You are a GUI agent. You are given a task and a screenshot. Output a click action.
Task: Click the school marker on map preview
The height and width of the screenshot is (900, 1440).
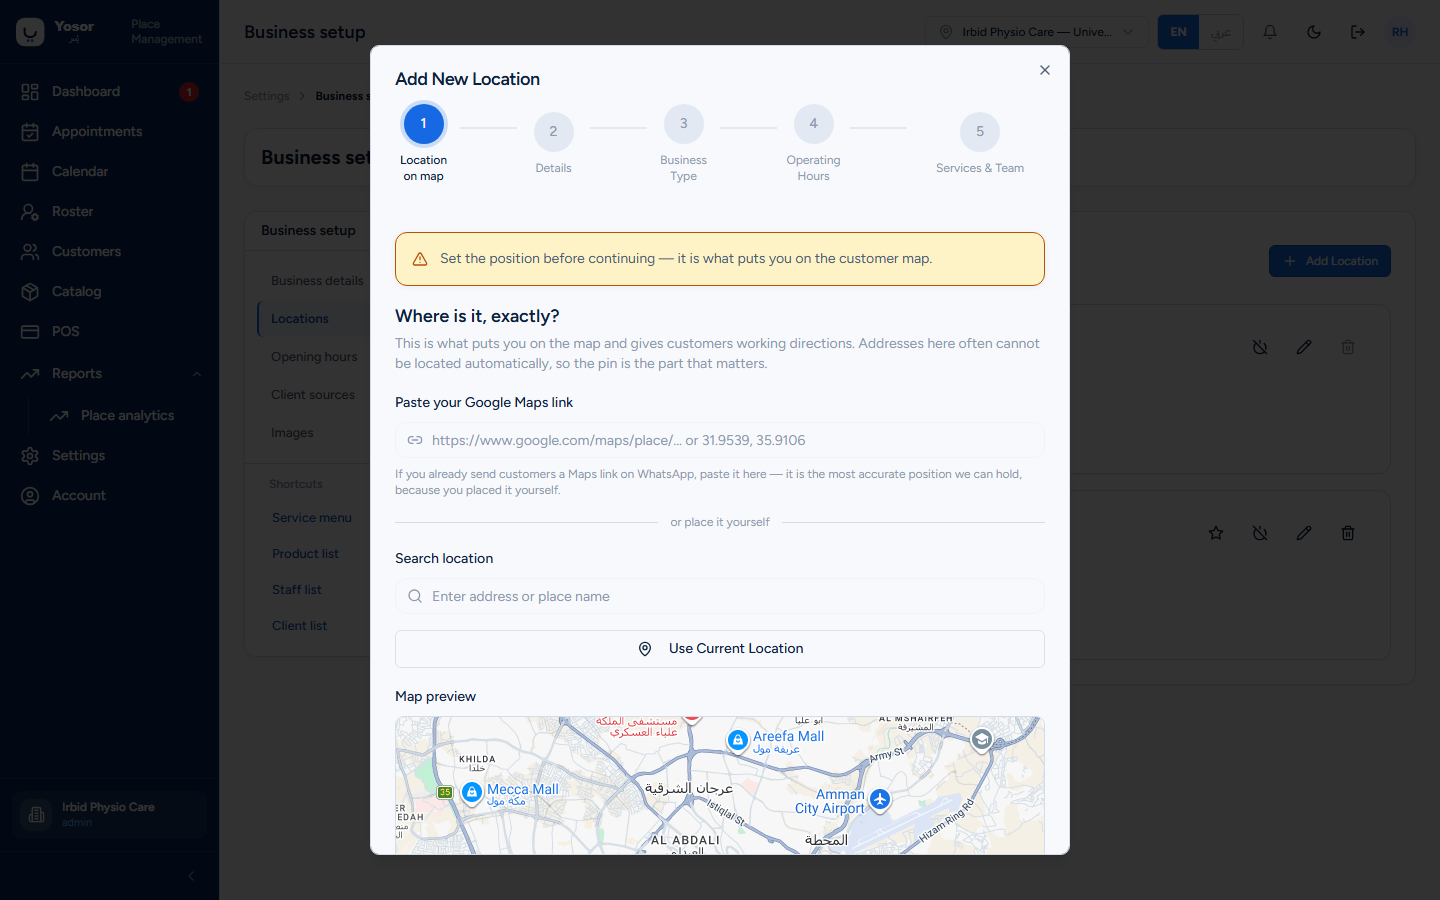click(982, 739)
